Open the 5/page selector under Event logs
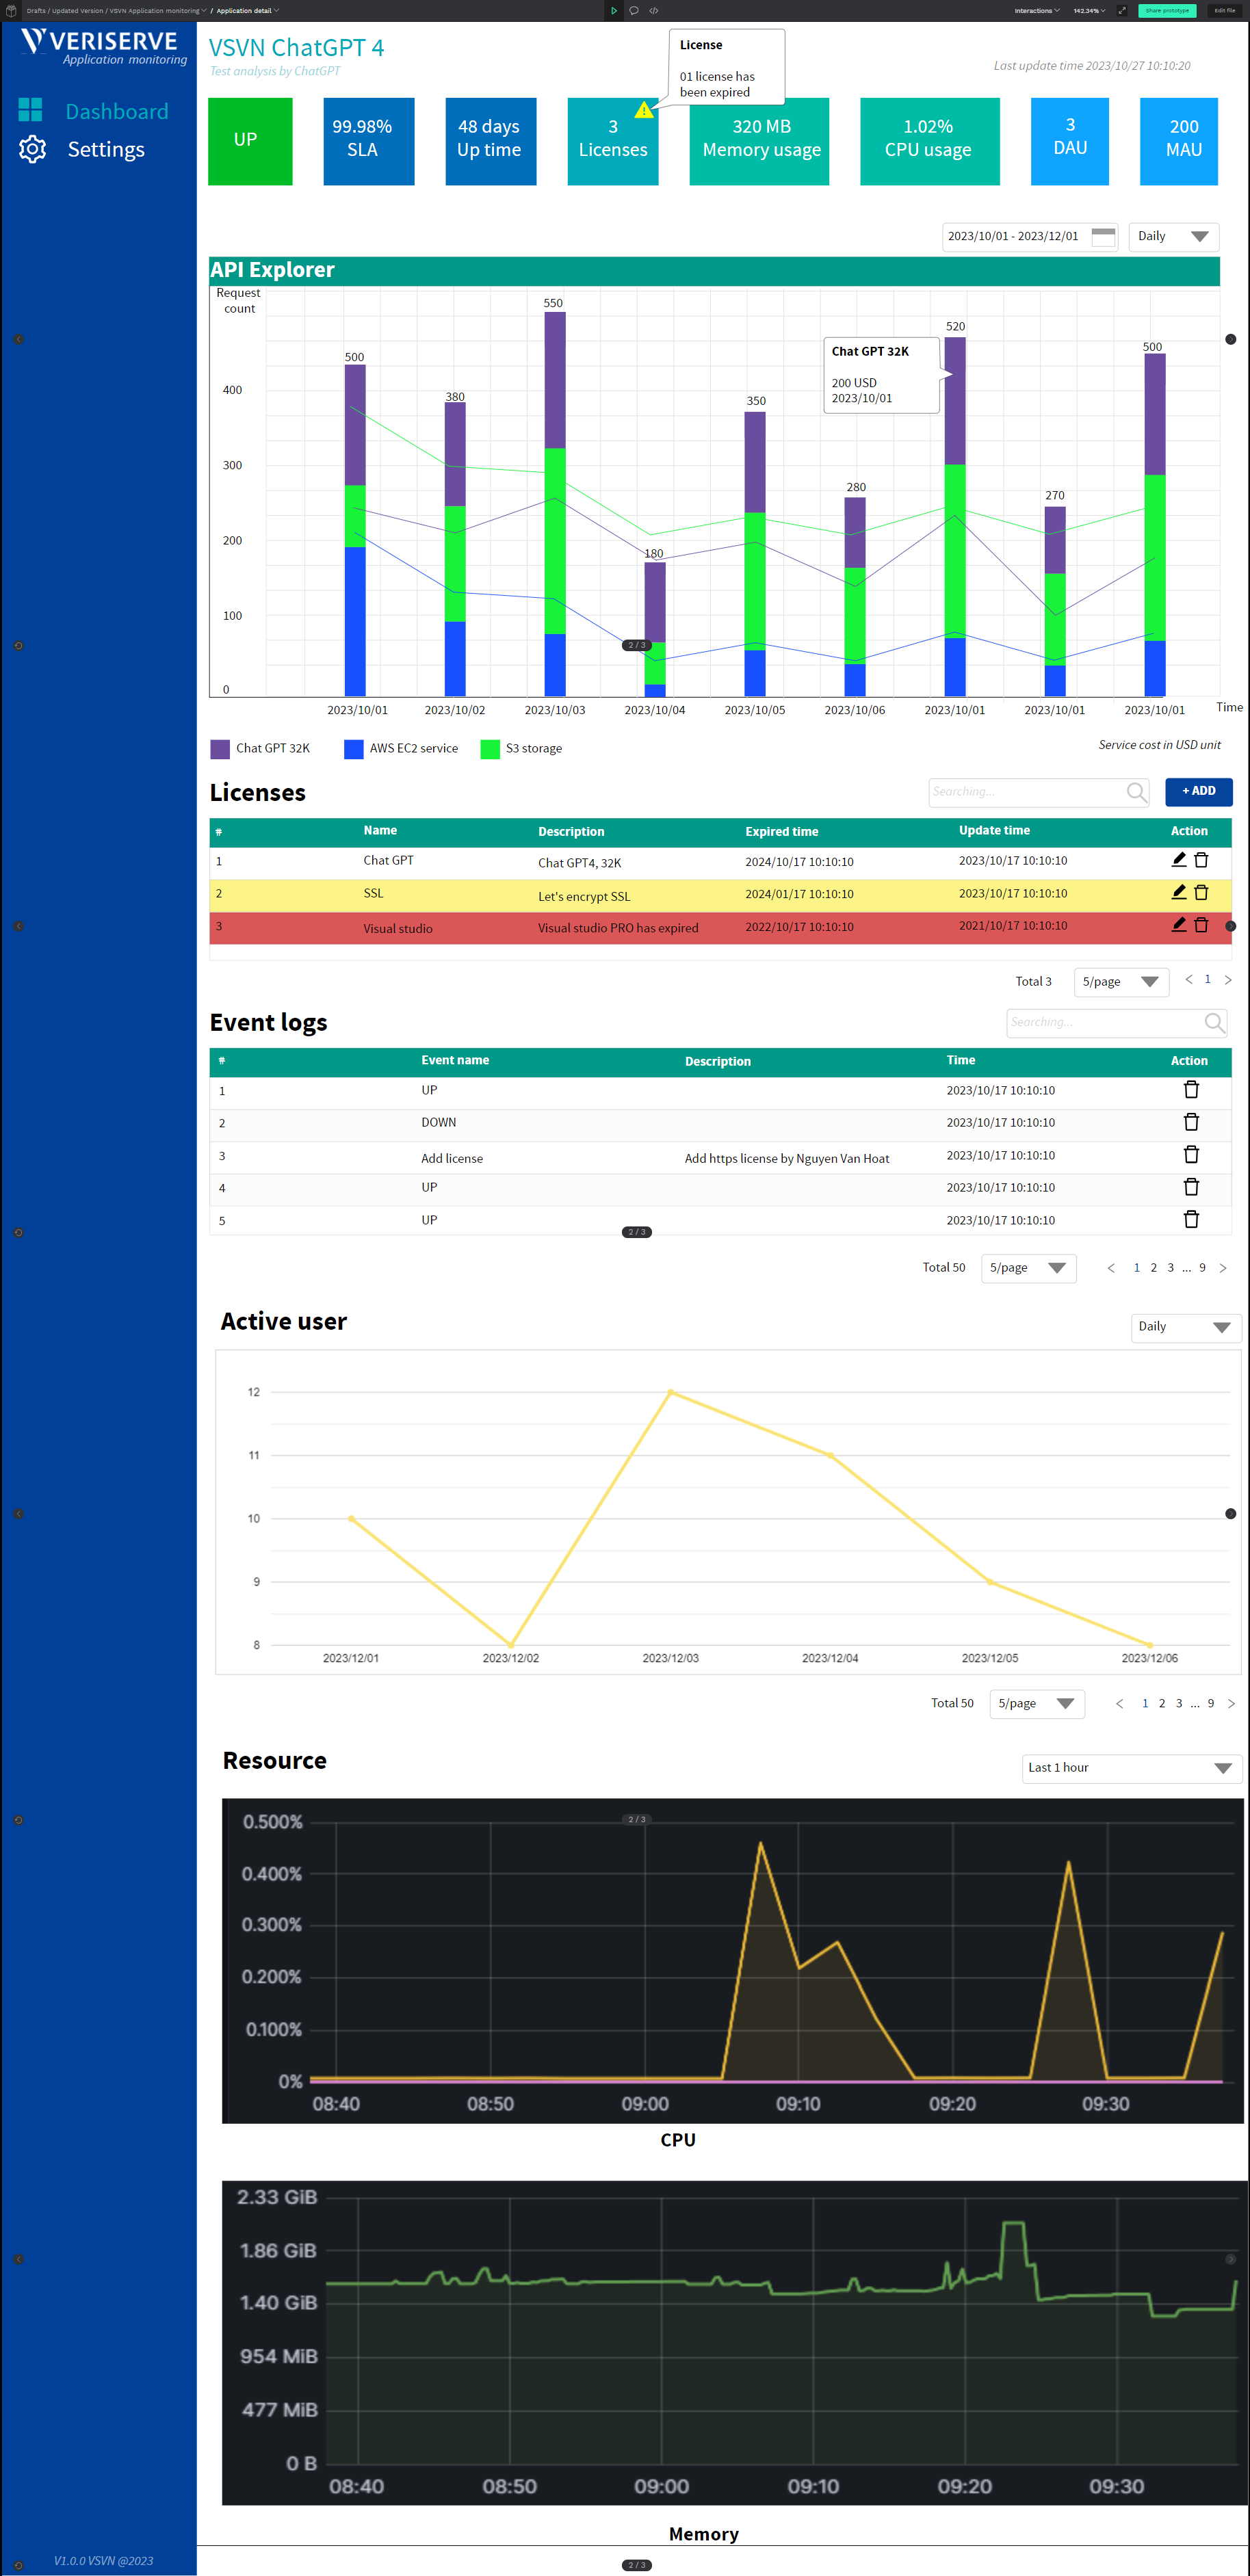This screenshot has height=2576, width=1250. pos(1028,1267)
